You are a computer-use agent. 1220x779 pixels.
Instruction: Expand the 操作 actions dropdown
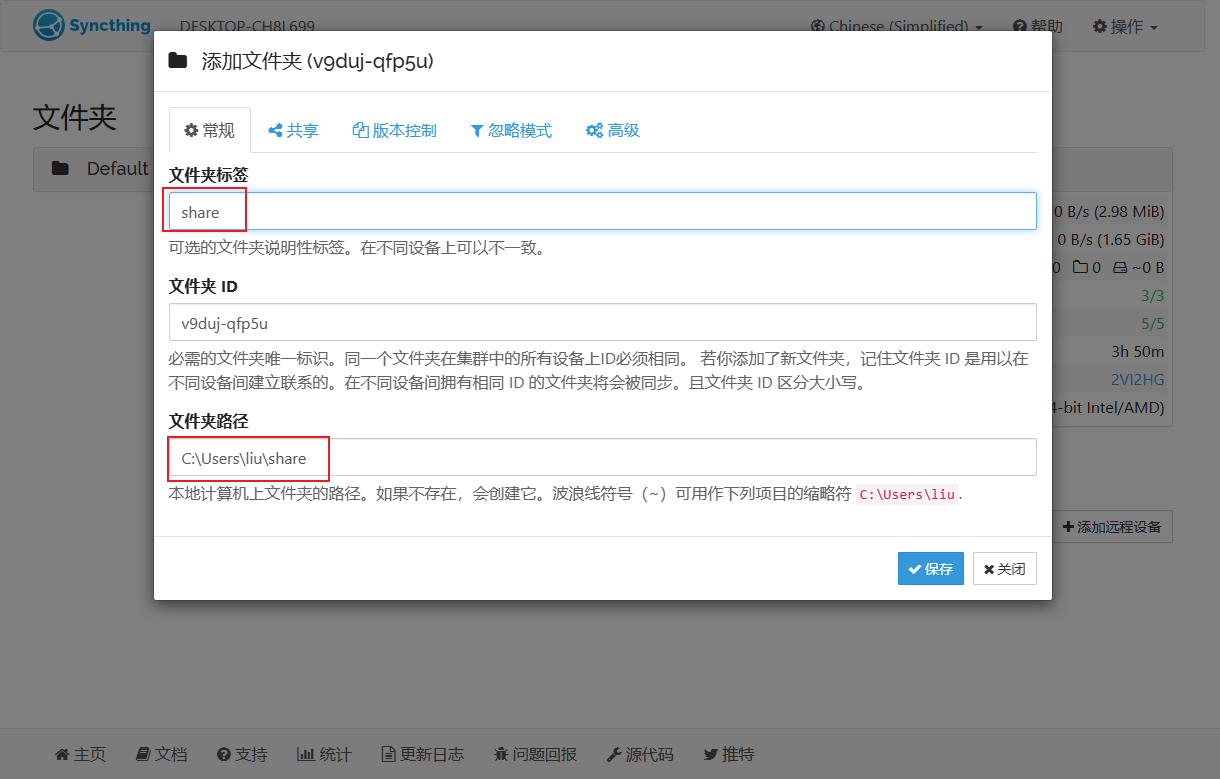click(x=1125, y=26)
